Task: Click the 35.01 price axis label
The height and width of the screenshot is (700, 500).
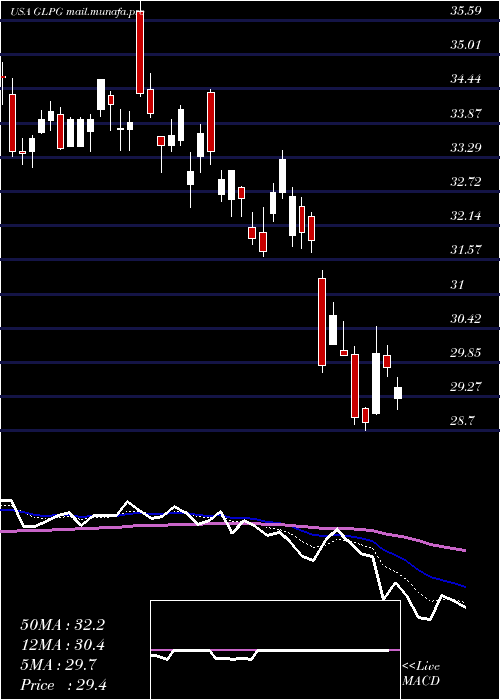Action: point(466,45)
